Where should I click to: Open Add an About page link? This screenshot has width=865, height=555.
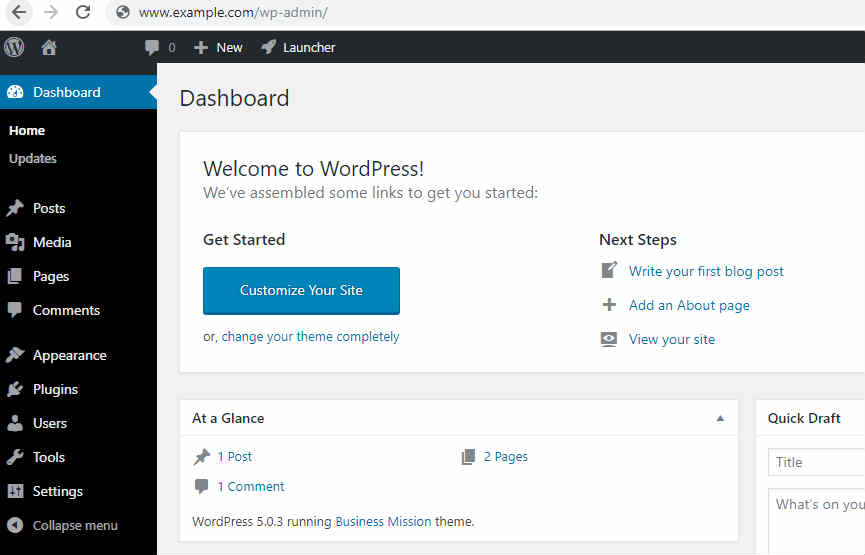tap(689, 306)
